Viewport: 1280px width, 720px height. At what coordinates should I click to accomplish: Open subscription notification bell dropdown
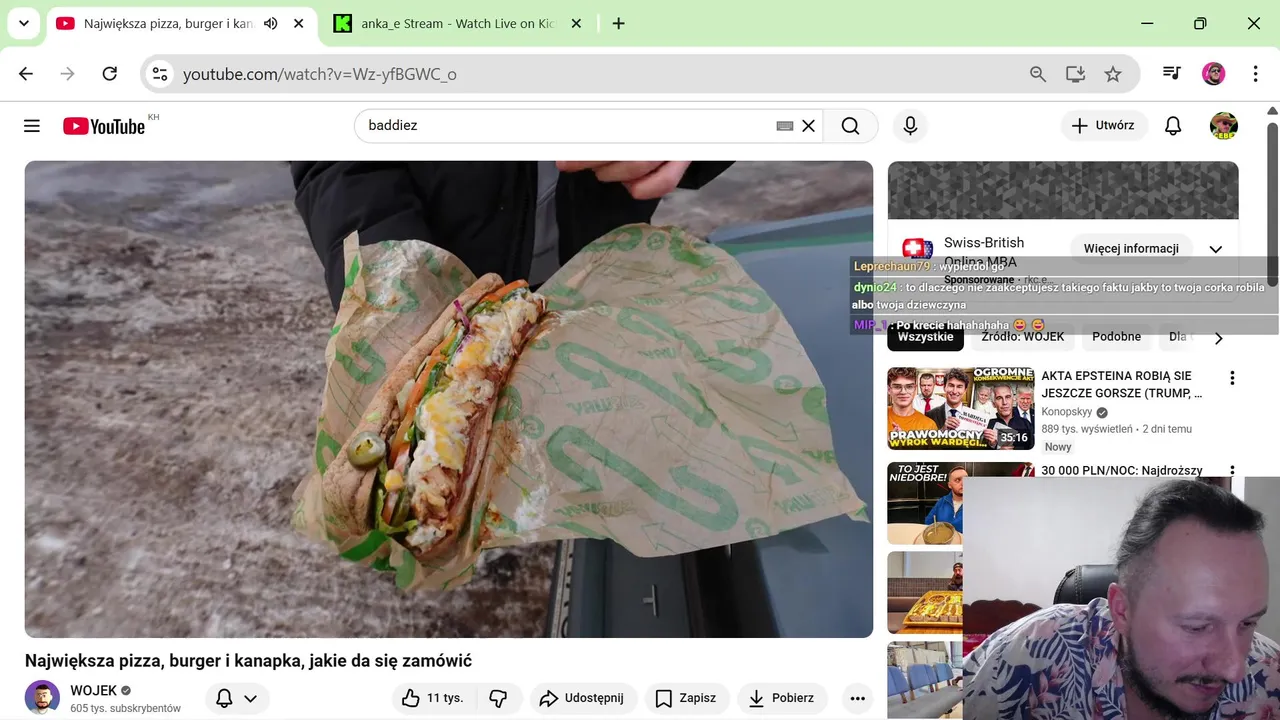[x=237, y=698]
